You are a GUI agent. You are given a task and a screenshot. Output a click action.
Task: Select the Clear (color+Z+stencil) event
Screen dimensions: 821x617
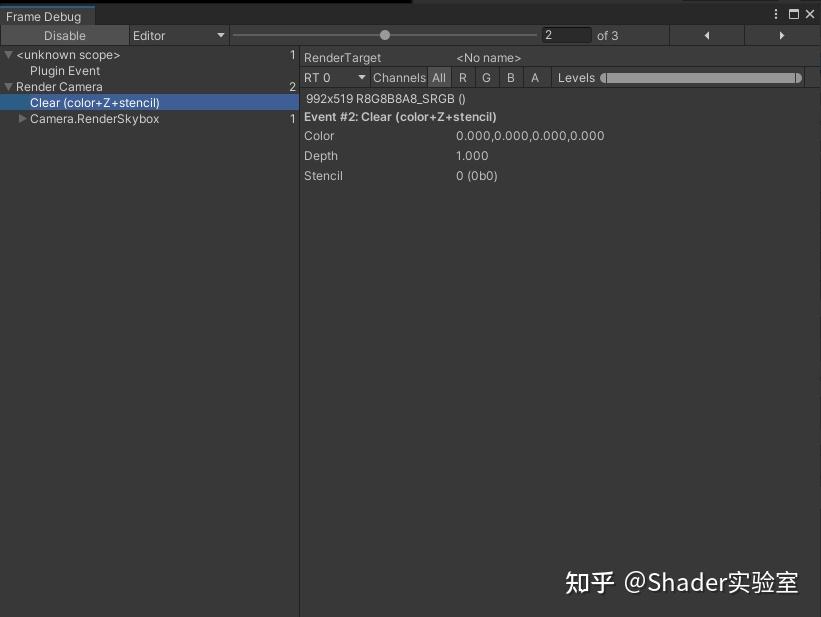point(95,102)
